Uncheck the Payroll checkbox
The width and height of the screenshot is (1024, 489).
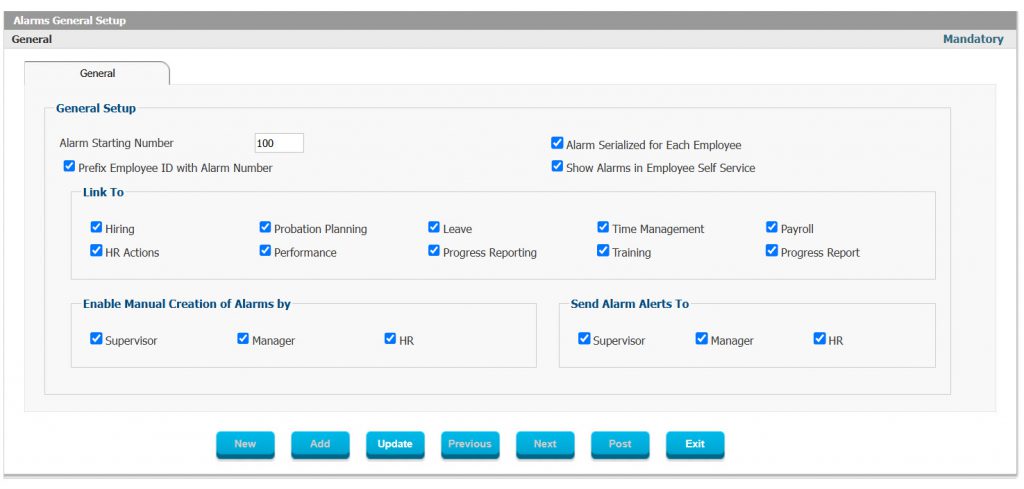tap(772, 227)
